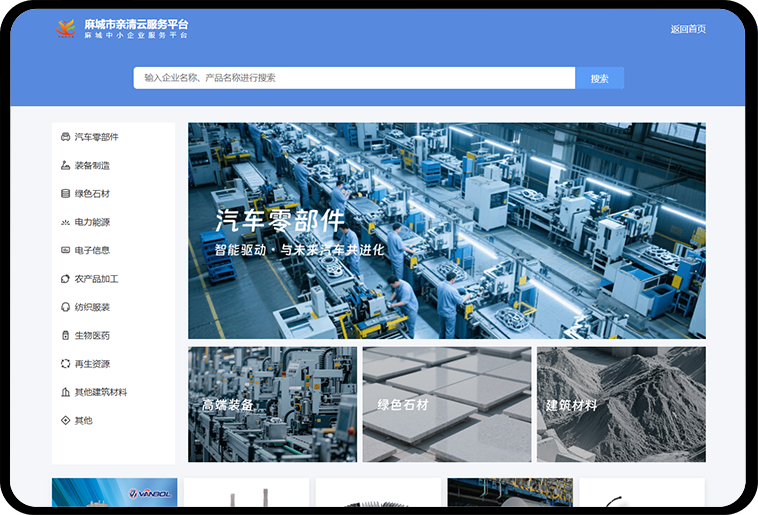The width and height of the screenshot is (758, 515).
Task: Focus the enterprise name search field
Action: tap(354, 78)
